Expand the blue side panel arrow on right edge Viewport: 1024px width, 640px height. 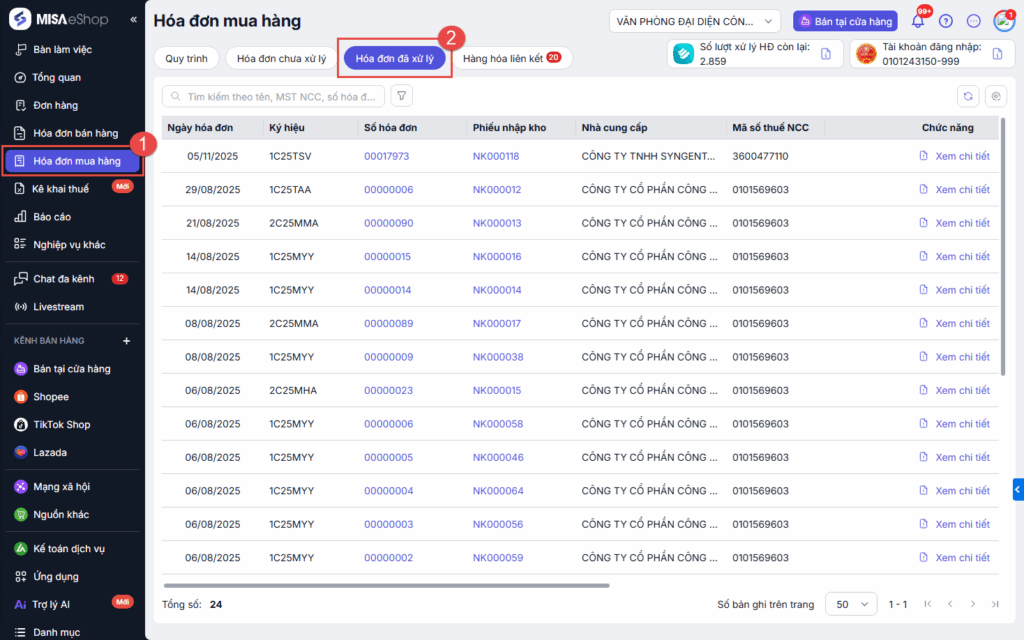click(1018, 489)
